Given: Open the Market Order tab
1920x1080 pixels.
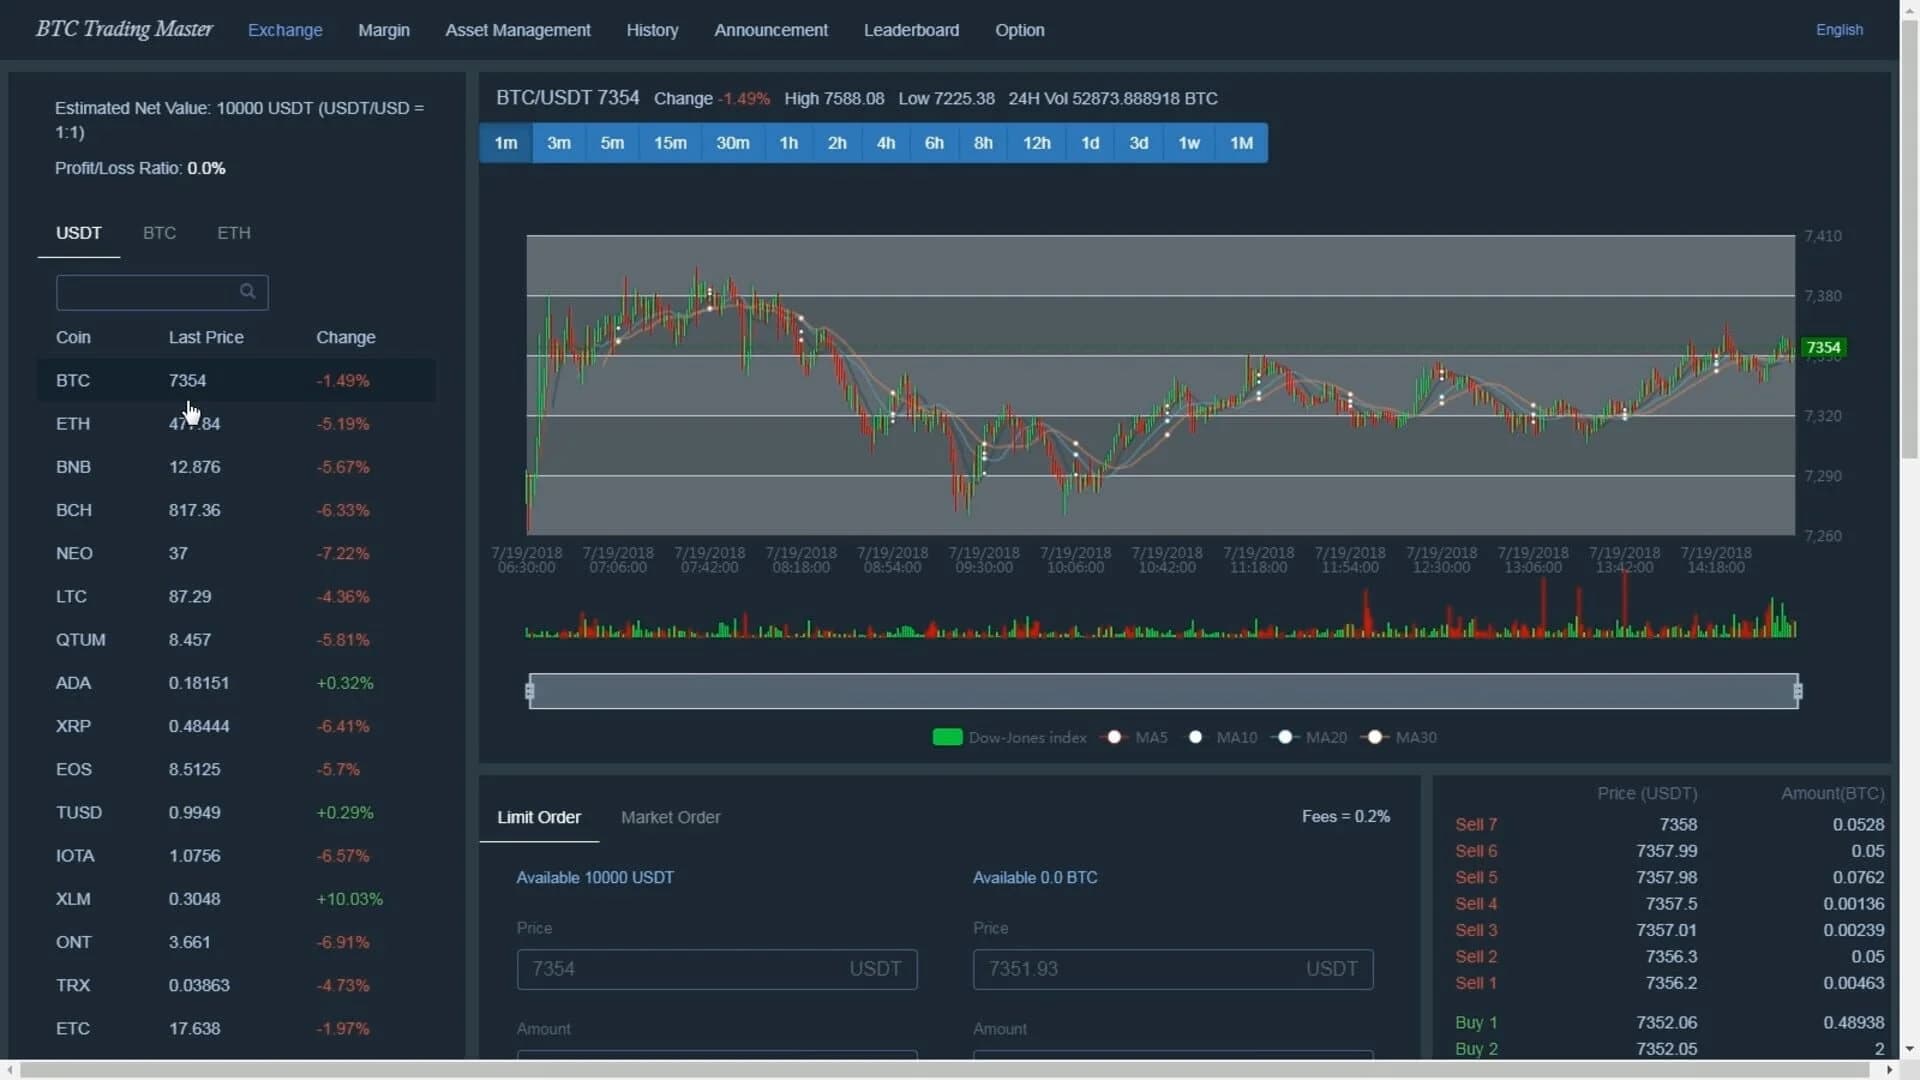Looking at the screenshot, I should (670, 817).
